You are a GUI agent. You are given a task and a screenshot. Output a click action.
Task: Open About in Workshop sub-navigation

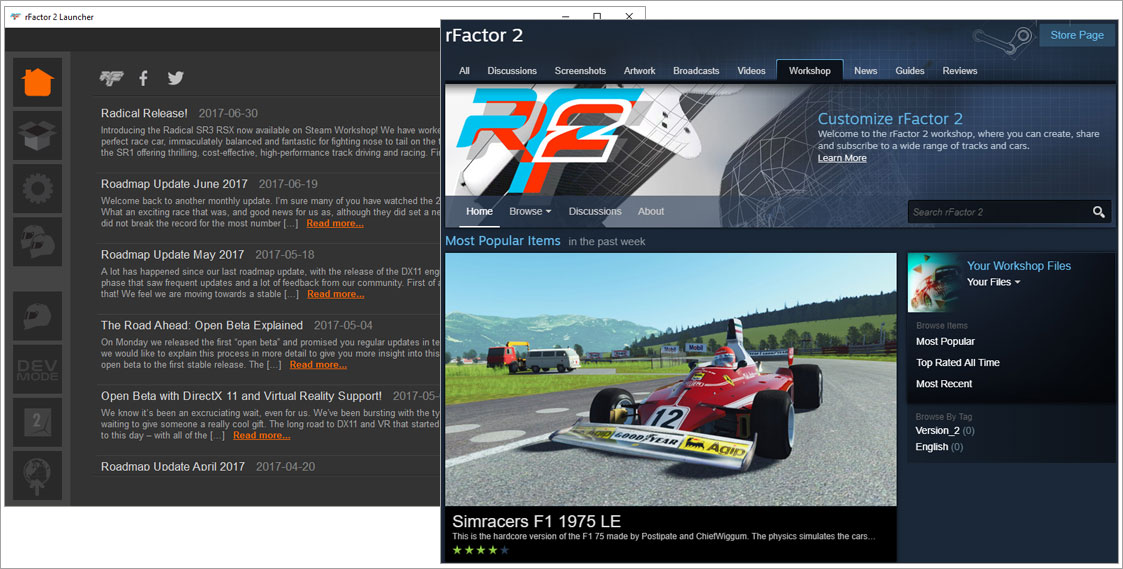(651, 211)
